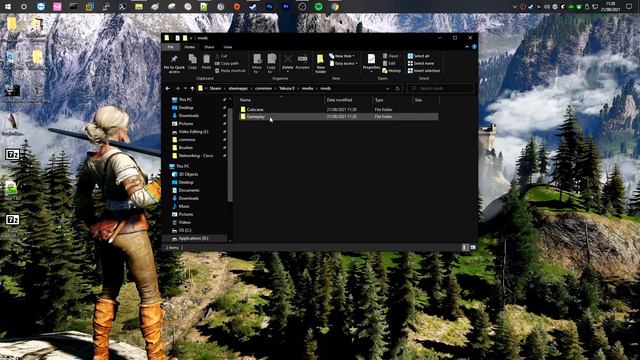This screenshot has width=640, height=360.
Task: Click Copy path in the ribbon
Action: 227,63
